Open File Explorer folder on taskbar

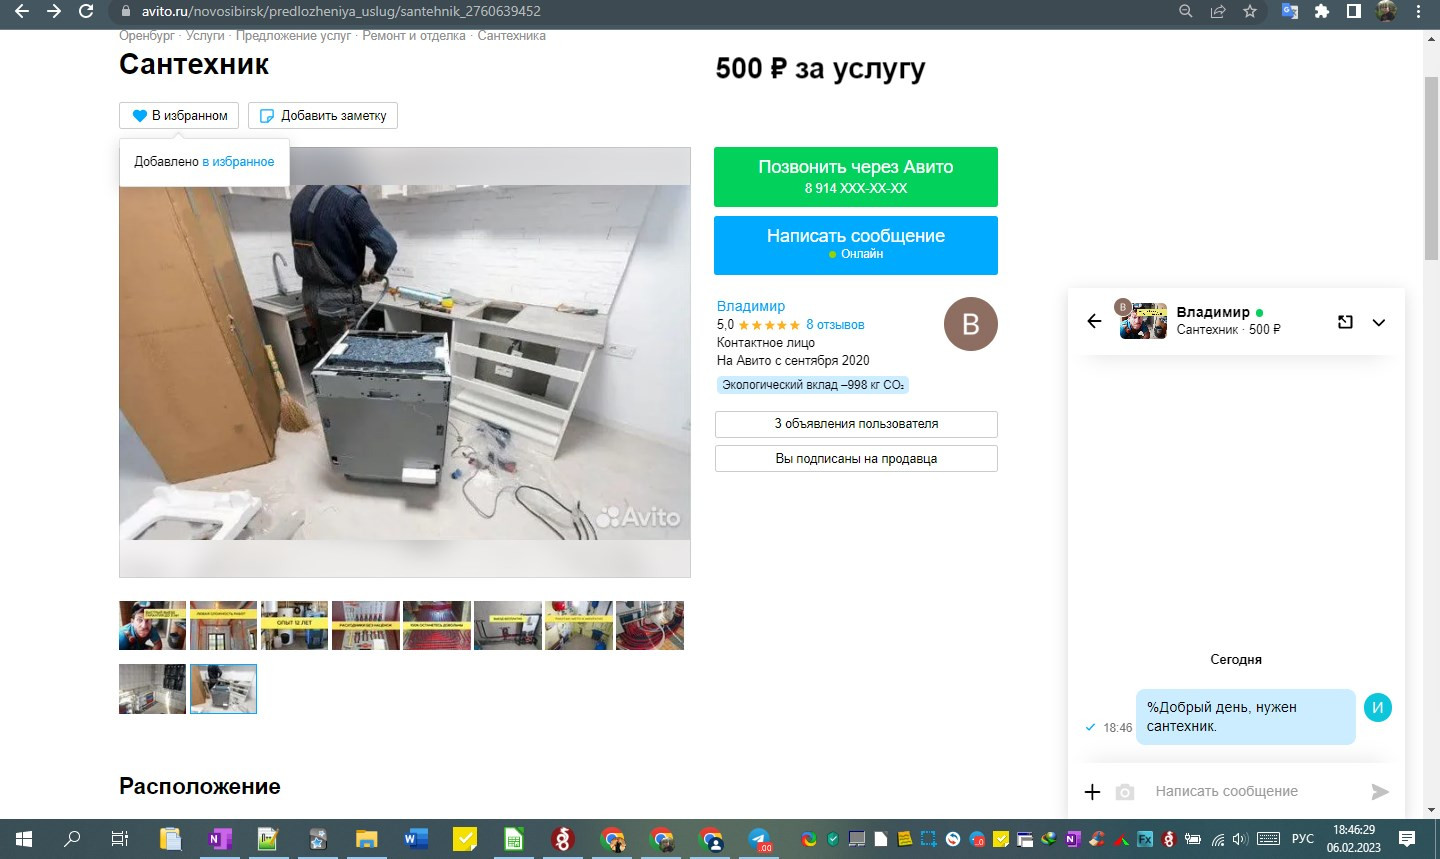(366, 839)
